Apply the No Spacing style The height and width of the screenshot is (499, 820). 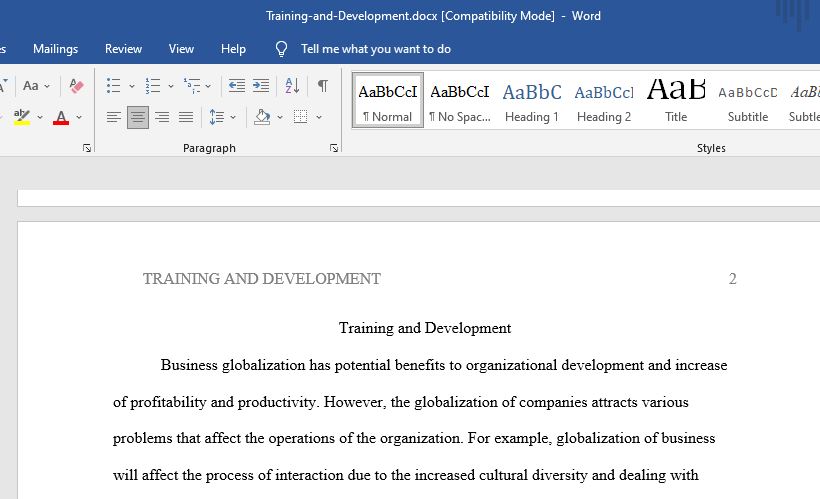(460, 100)
